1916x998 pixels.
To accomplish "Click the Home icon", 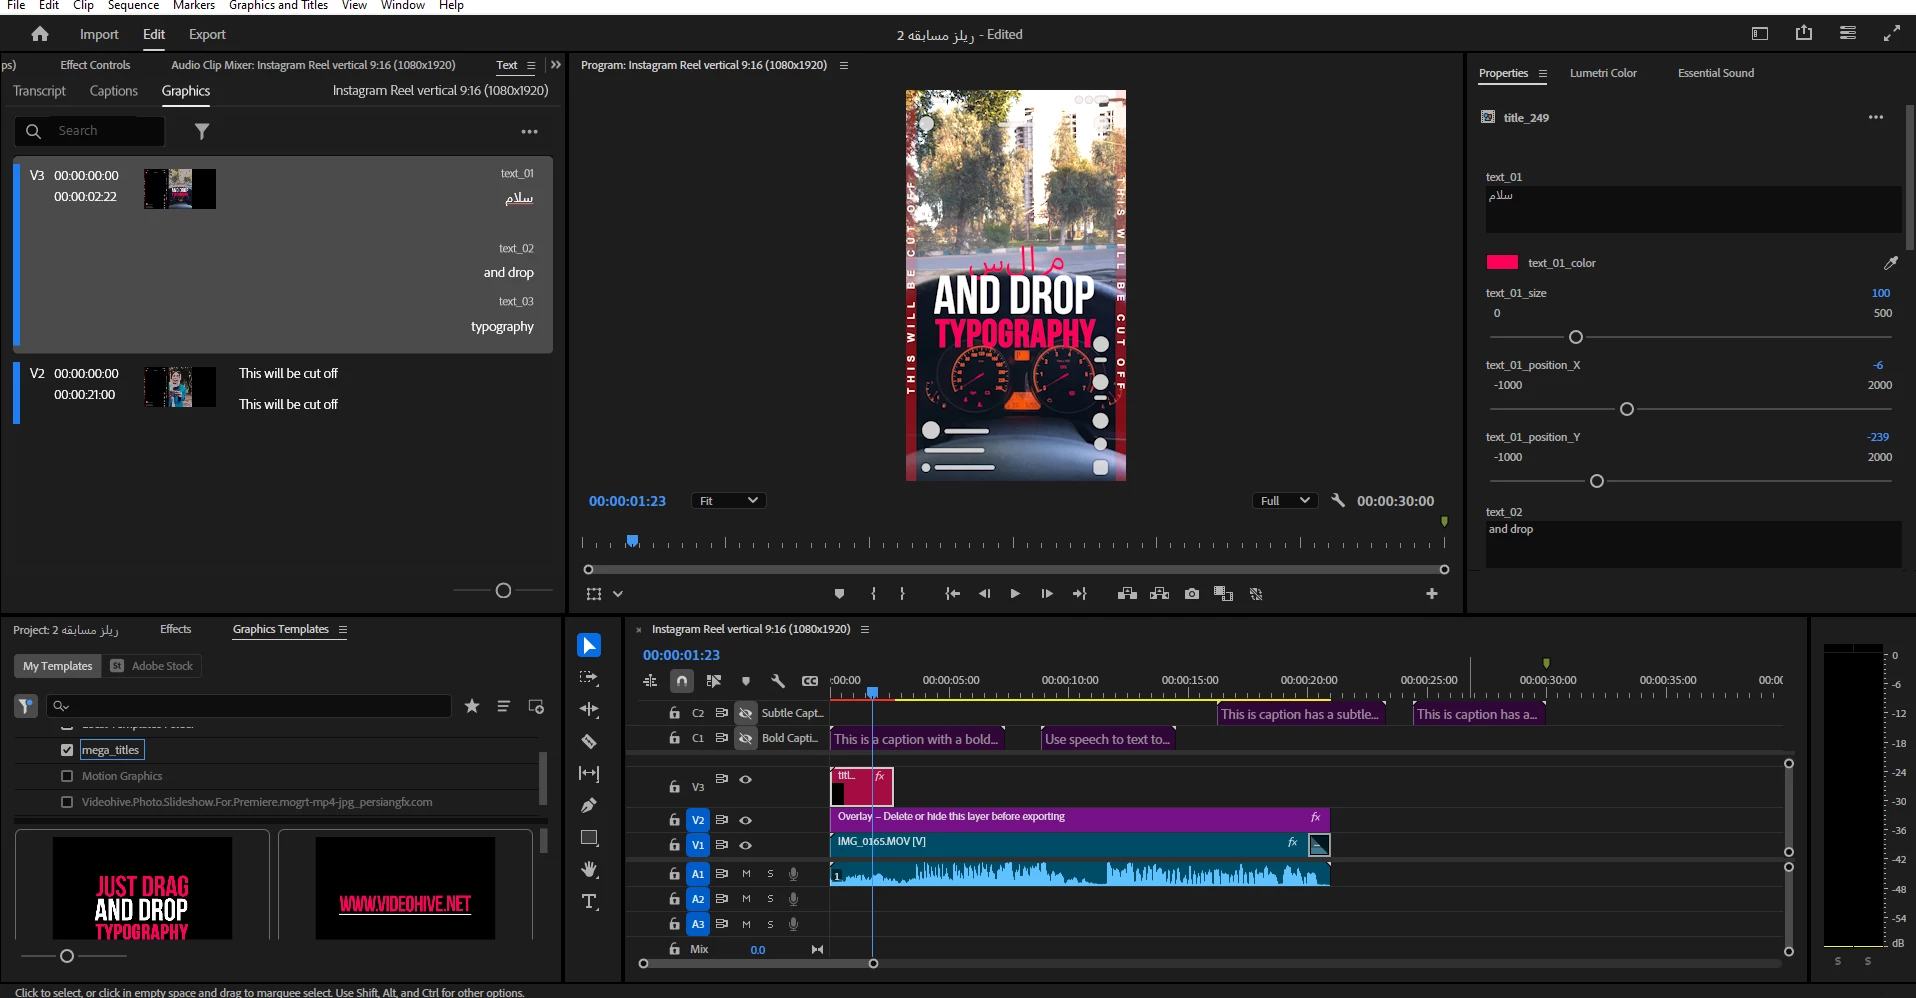I will 40,34.
